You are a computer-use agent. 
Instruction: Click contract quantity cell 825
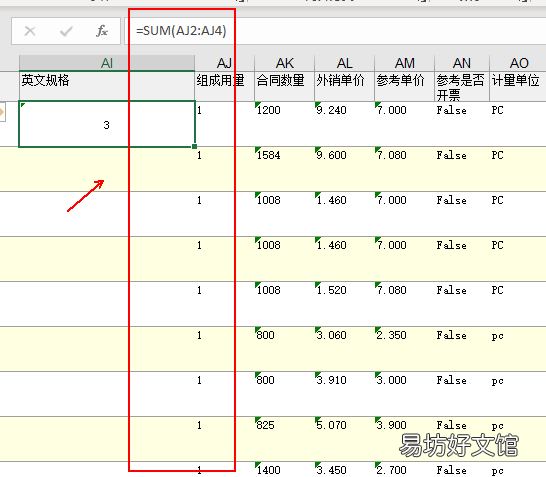(284, 439)
